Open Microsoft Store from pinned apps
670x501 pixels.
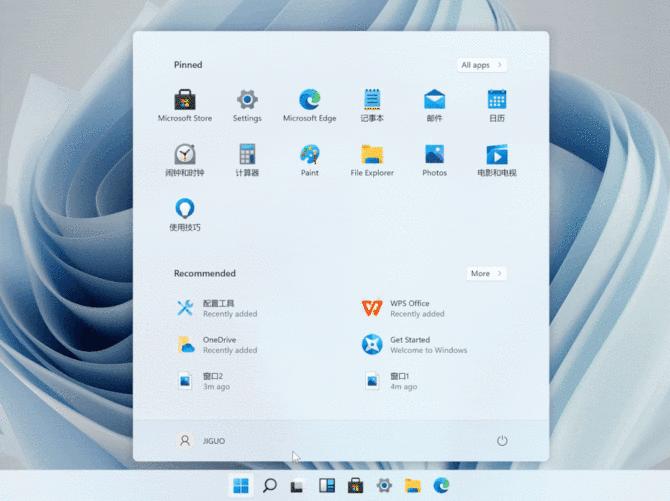185,106
